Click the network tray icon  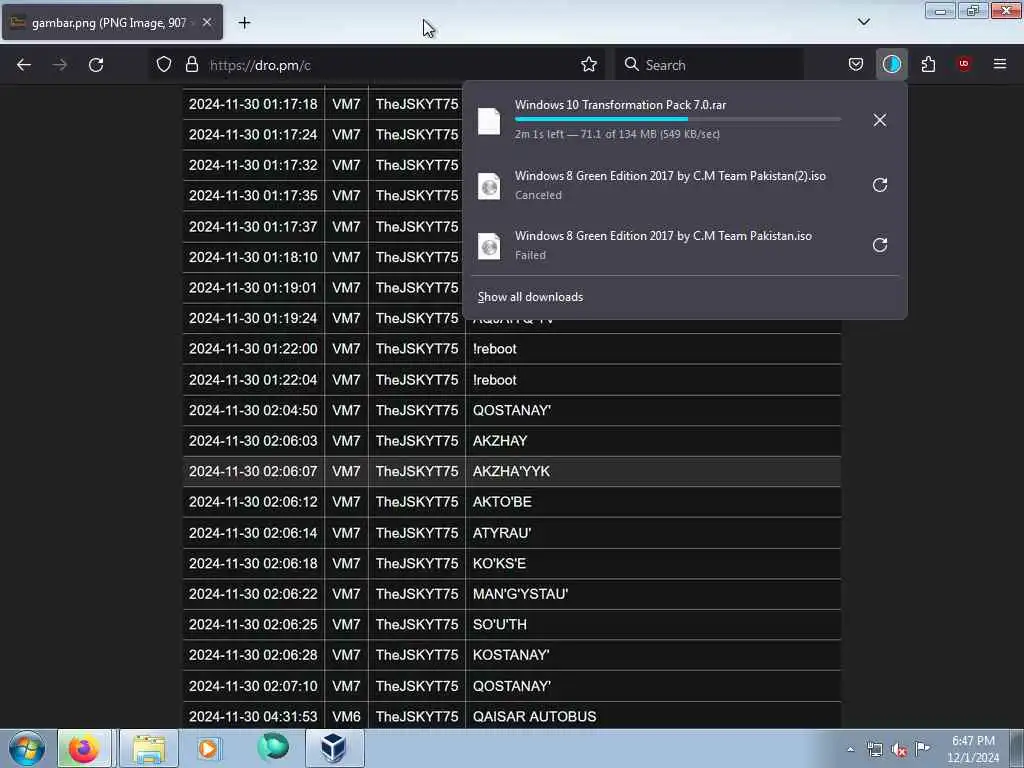(874, 750)
